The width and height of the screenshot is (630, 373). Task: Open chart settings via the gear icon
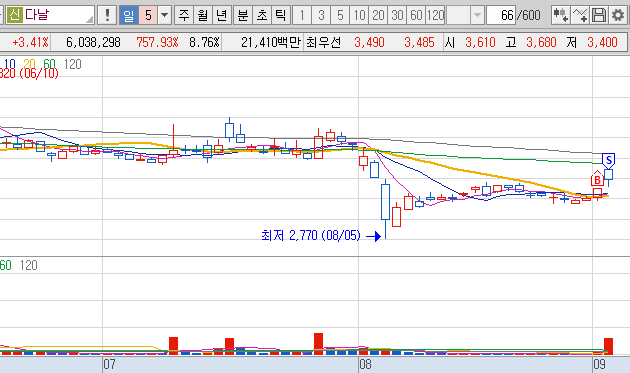(x=618, y=15)
